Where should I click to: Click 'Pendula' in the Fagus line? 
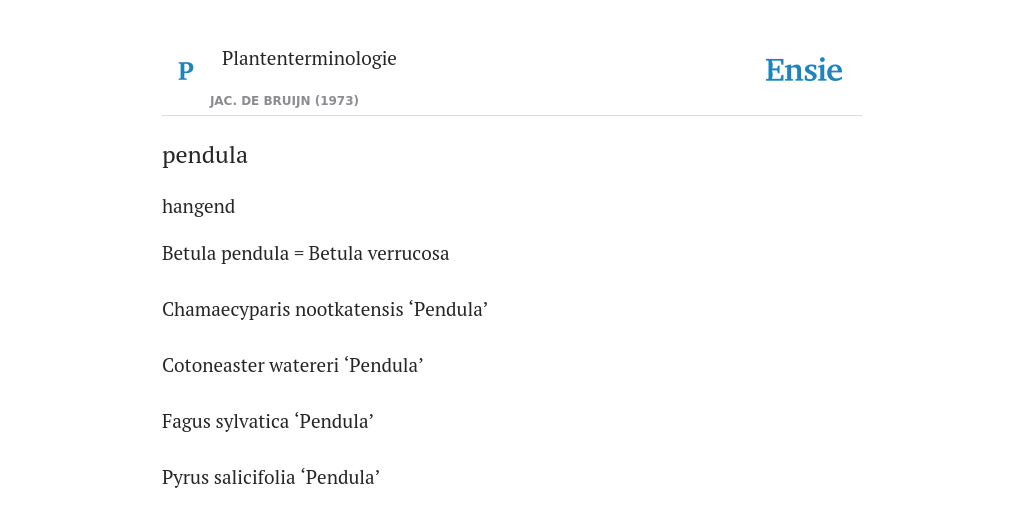(x=334, y=422)
